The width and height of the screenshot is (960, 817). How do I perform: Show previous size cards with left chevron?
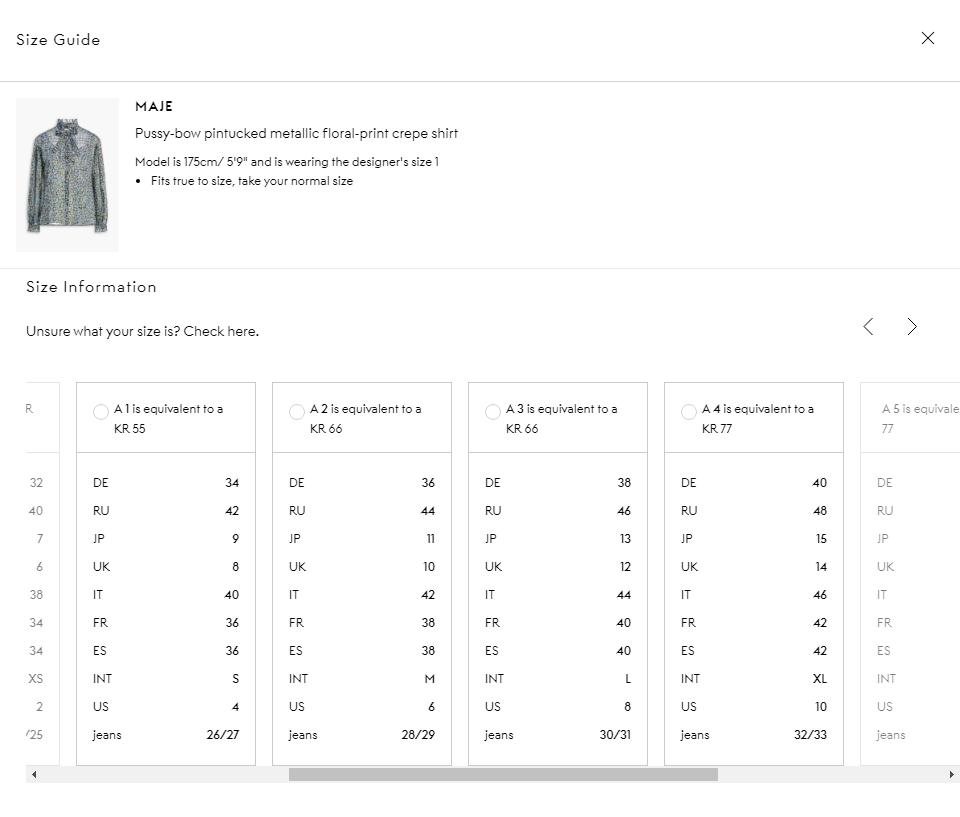click(x=868, y=326)
